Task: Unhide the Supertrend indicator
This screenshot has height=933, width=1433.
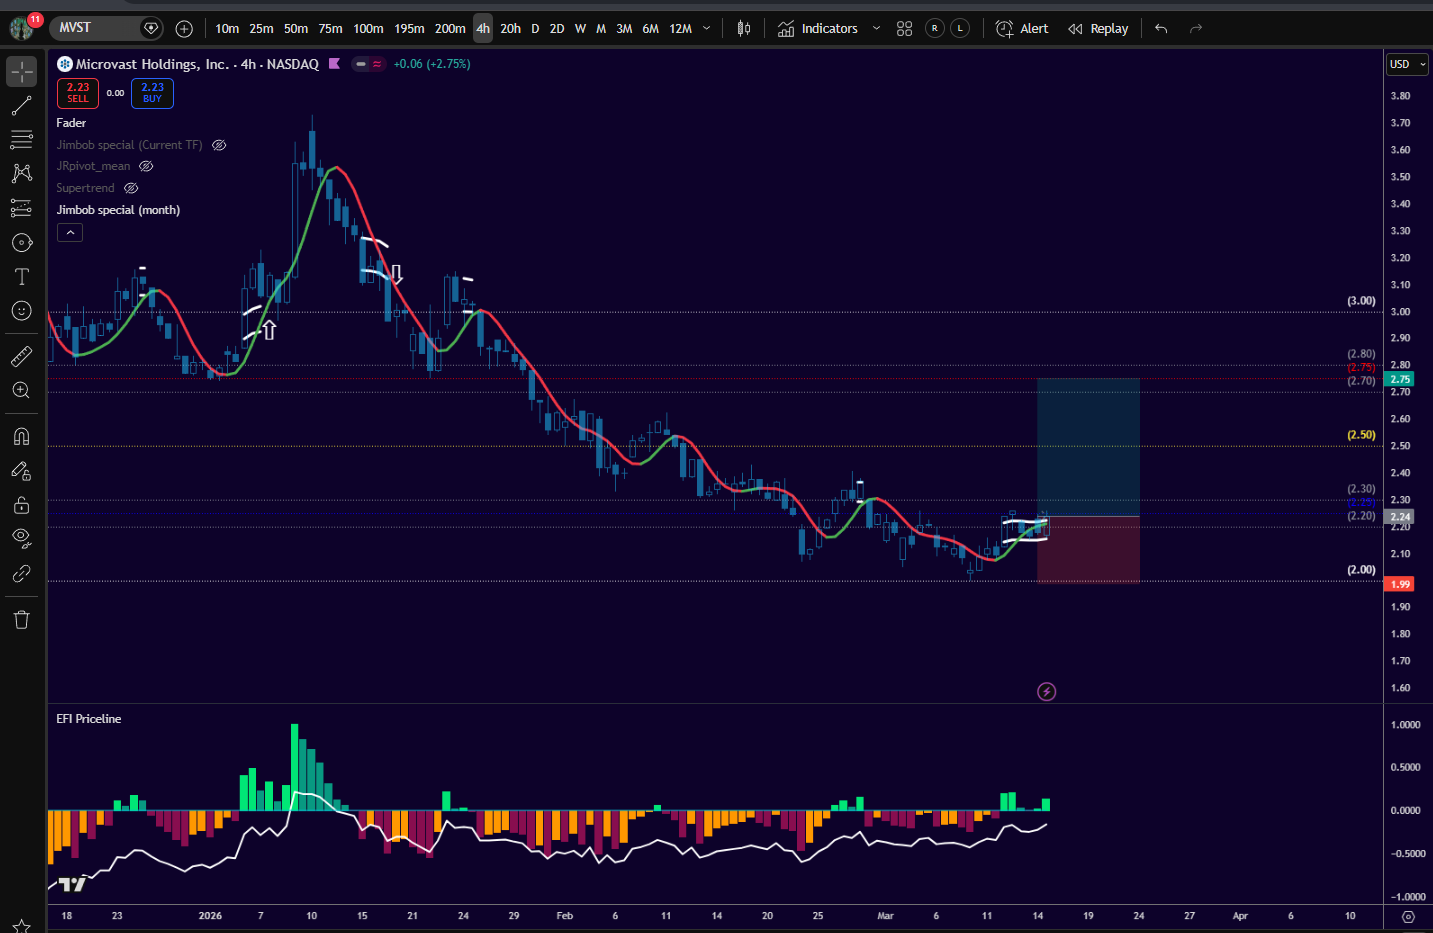Action: click(x=131, y=188)
